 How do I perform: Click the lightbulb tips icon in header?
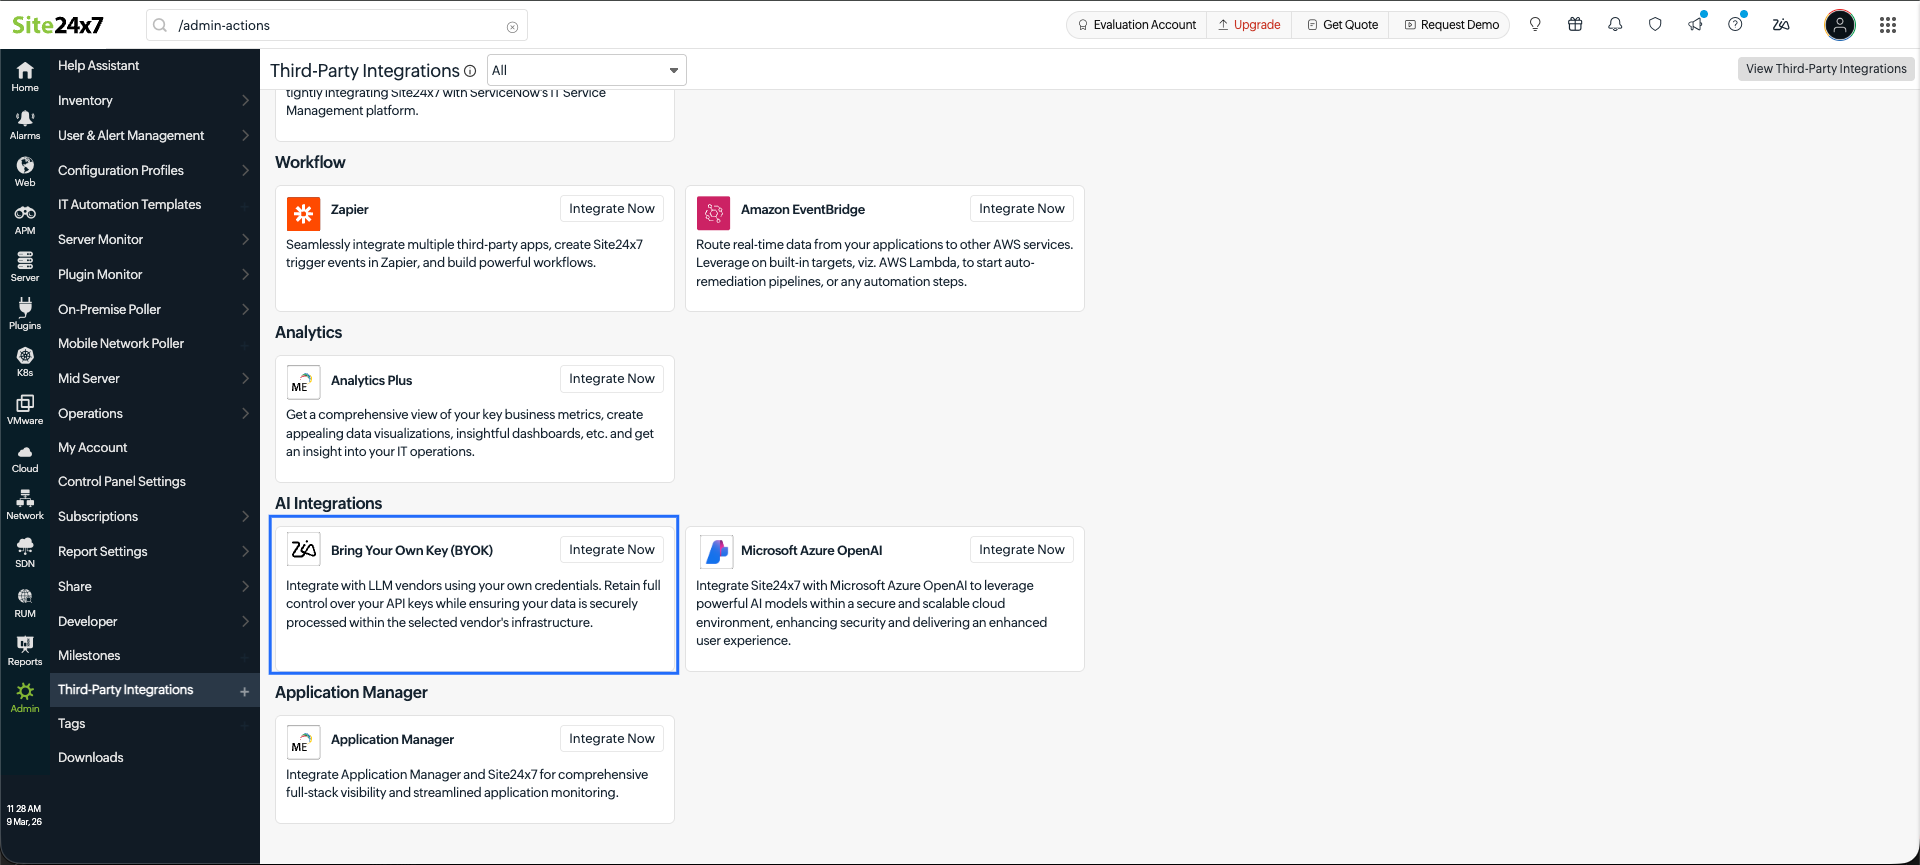[1535, 25]
